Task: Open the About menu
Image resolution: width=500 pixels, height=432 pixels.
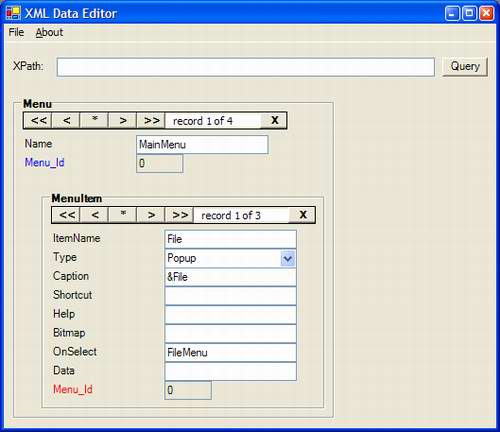Action: click(x=49, y=32)
